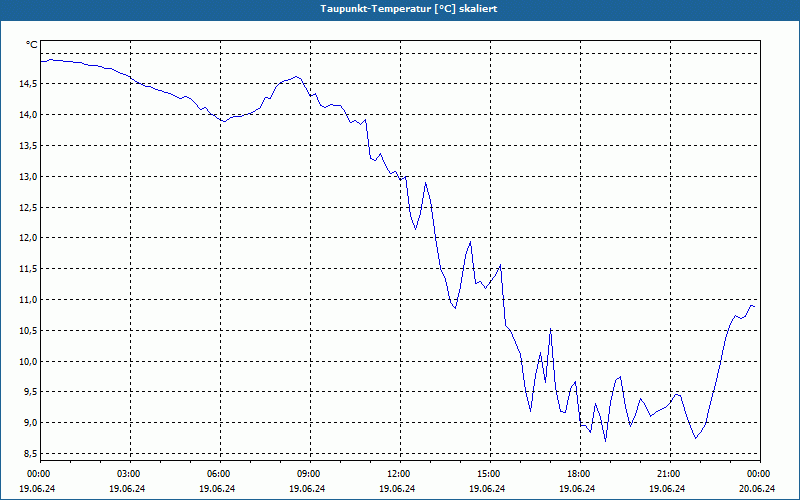The height and width of the screenshot is (500, 800).
Task: Click the 19.06.24 date under 03:00
Action: click(128, 488)
